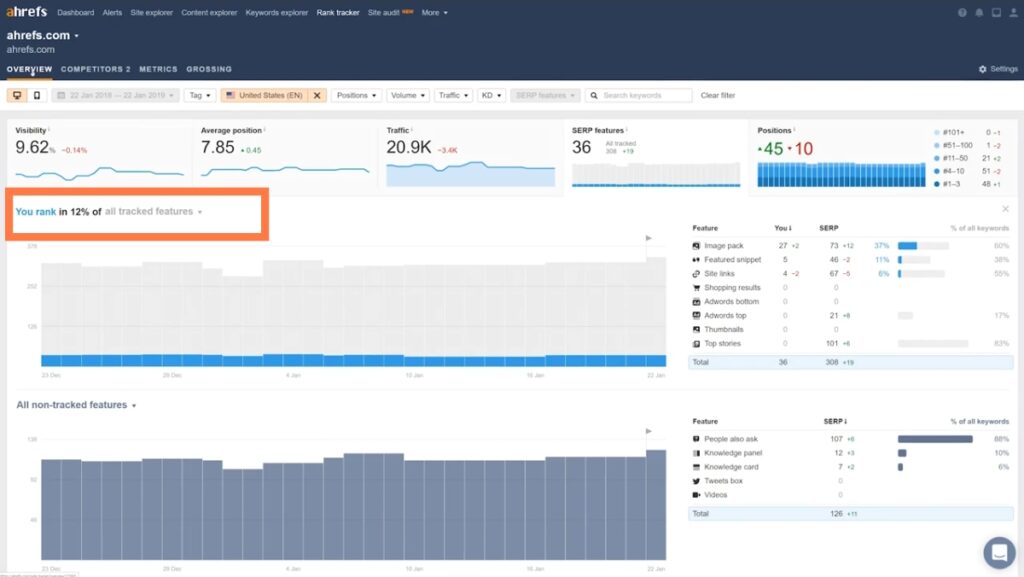The image size is (1024, 577).
Task: Click the Videos camera icon
Action: [696, 495]
